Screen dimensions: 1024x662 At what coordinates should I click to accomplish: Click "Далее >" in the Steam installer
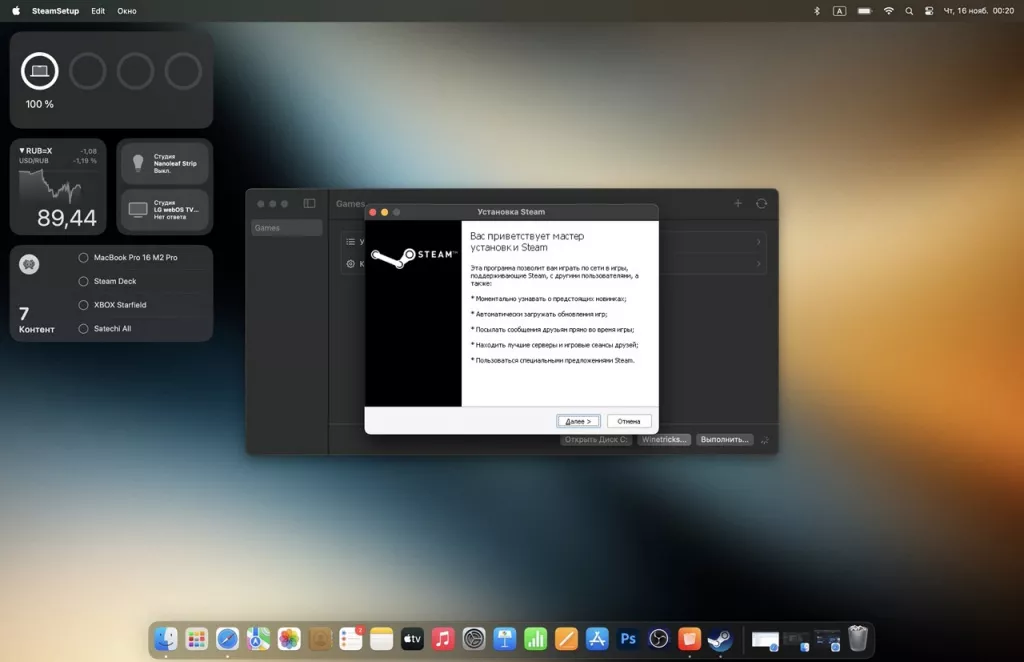(x=578, y=420)
